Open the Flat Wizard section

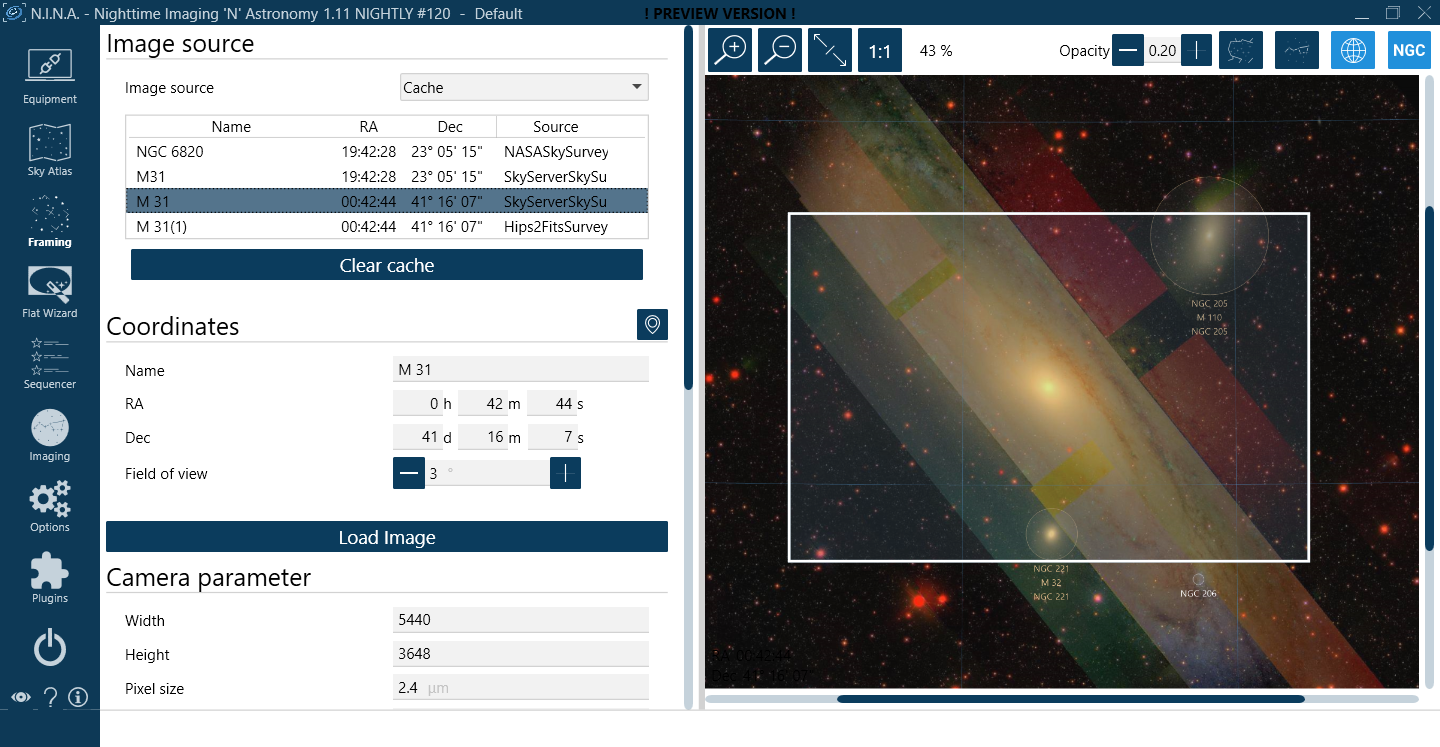click(x=50, y=292)
